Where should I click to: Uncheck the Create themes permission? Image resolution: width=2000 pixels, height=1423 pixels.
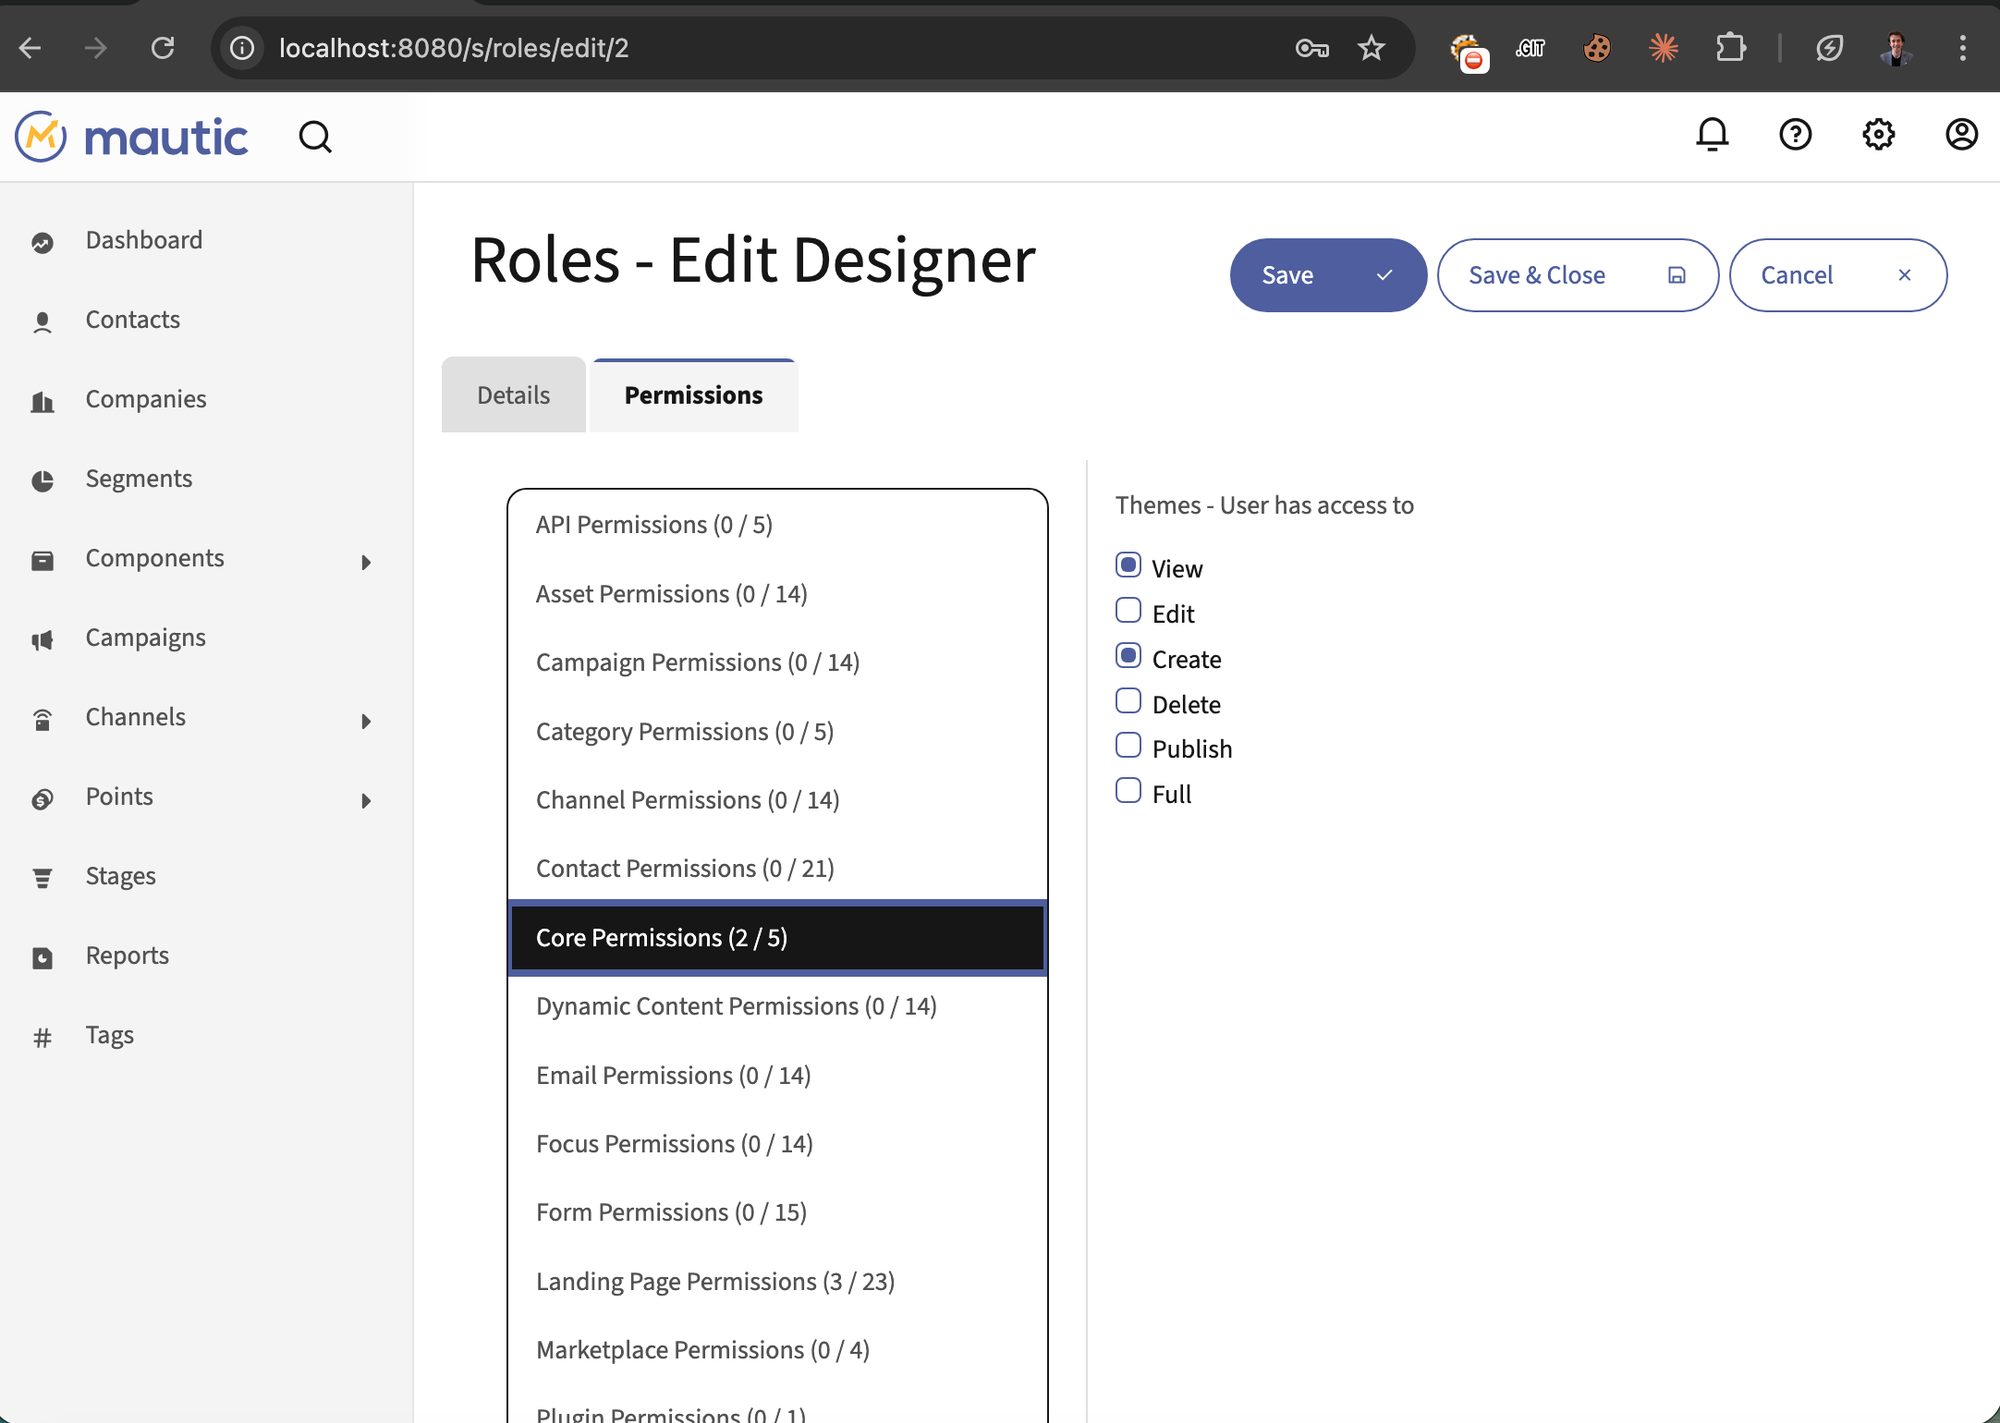[1128, 656]
